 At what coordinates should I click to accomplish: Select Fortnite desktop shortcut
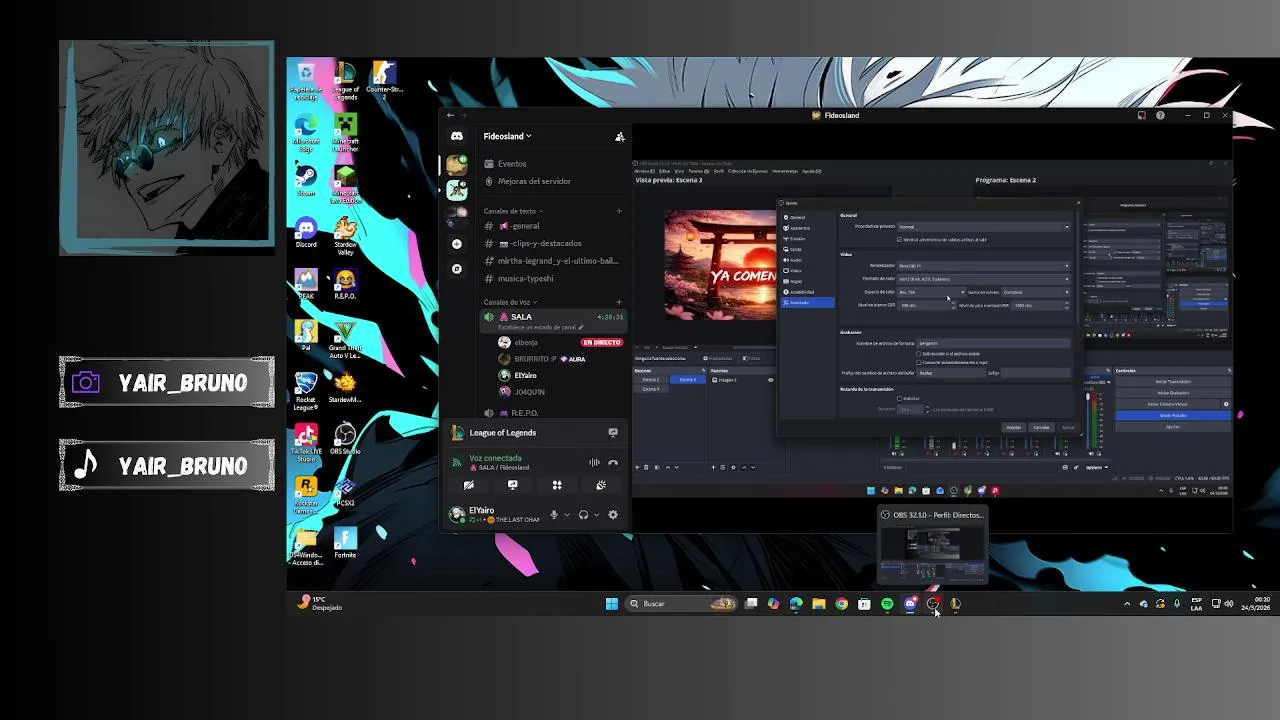coord(345,543)
